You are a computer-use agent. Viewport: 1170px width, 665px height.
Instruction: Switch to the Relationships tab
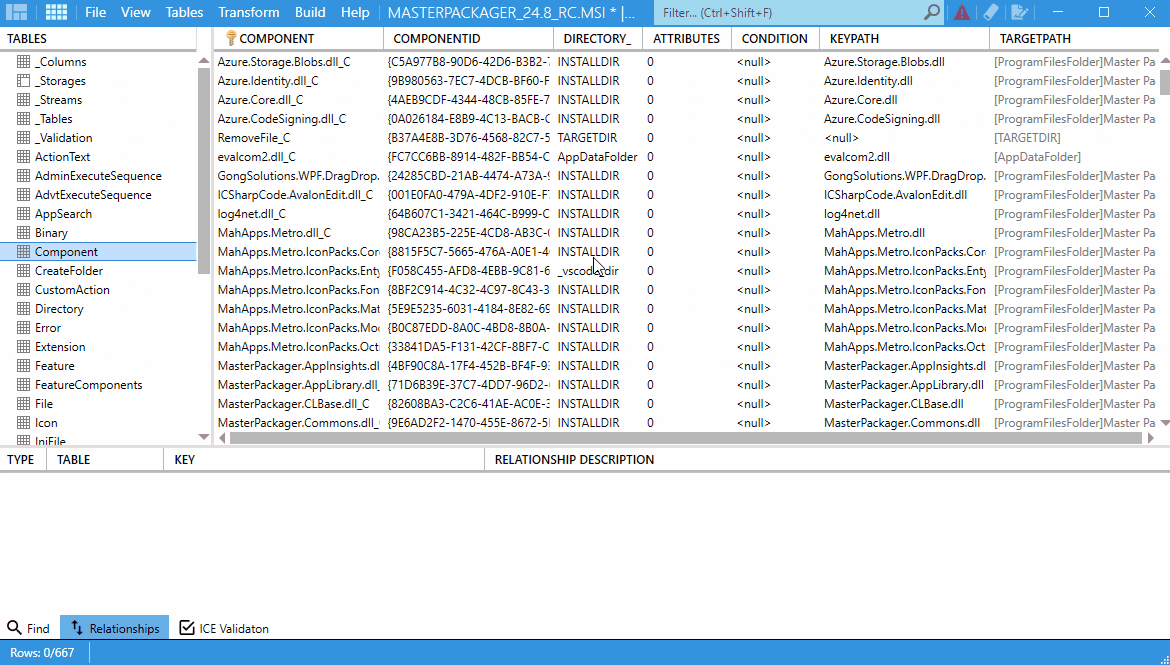115,628
